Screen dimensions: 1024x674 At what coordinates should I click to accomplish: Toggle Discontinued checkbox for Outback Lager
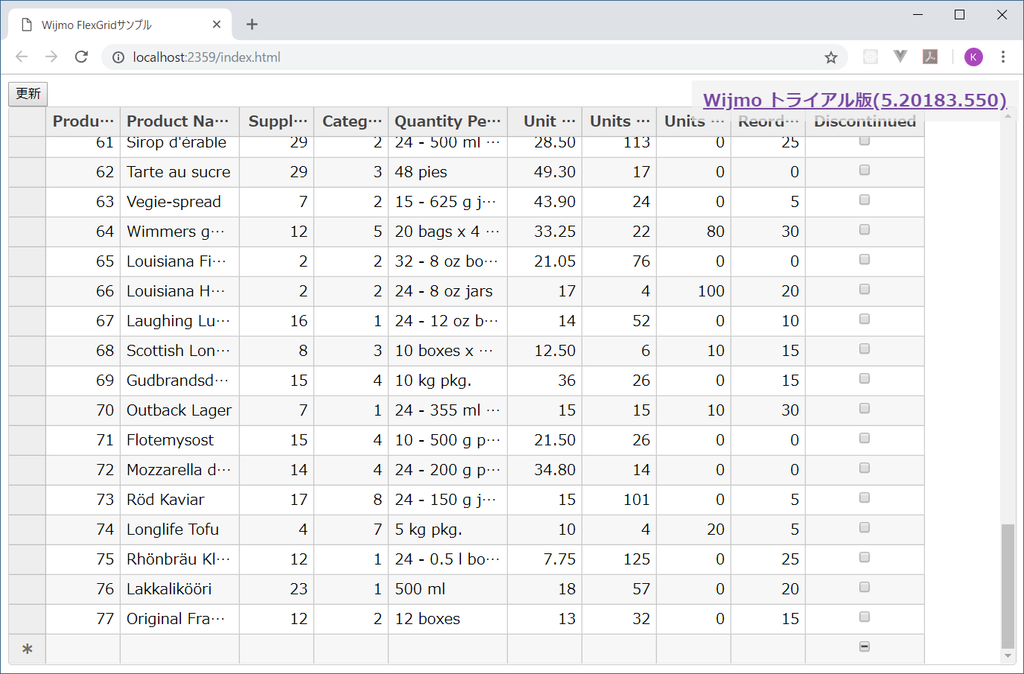point(864,409)
